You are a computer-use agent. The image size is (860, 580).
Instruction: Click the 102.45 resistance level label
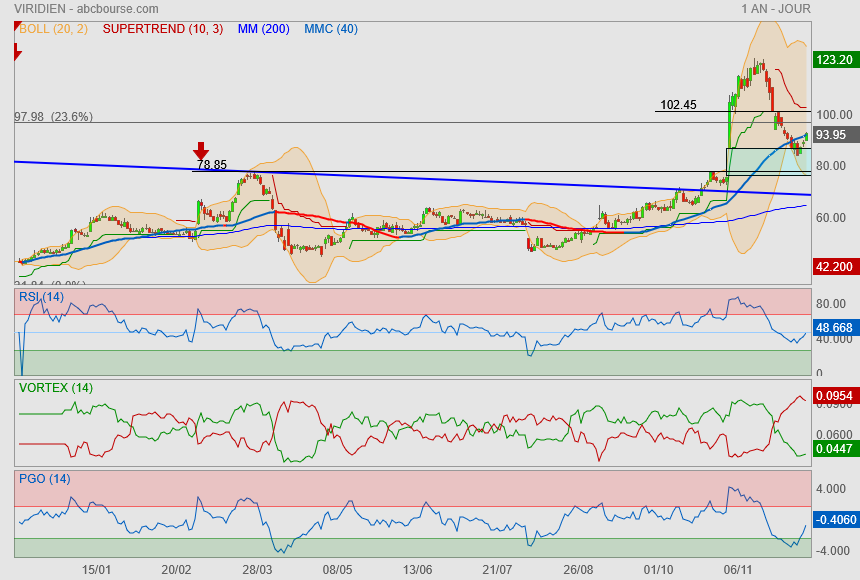click(x=678, y=105)
